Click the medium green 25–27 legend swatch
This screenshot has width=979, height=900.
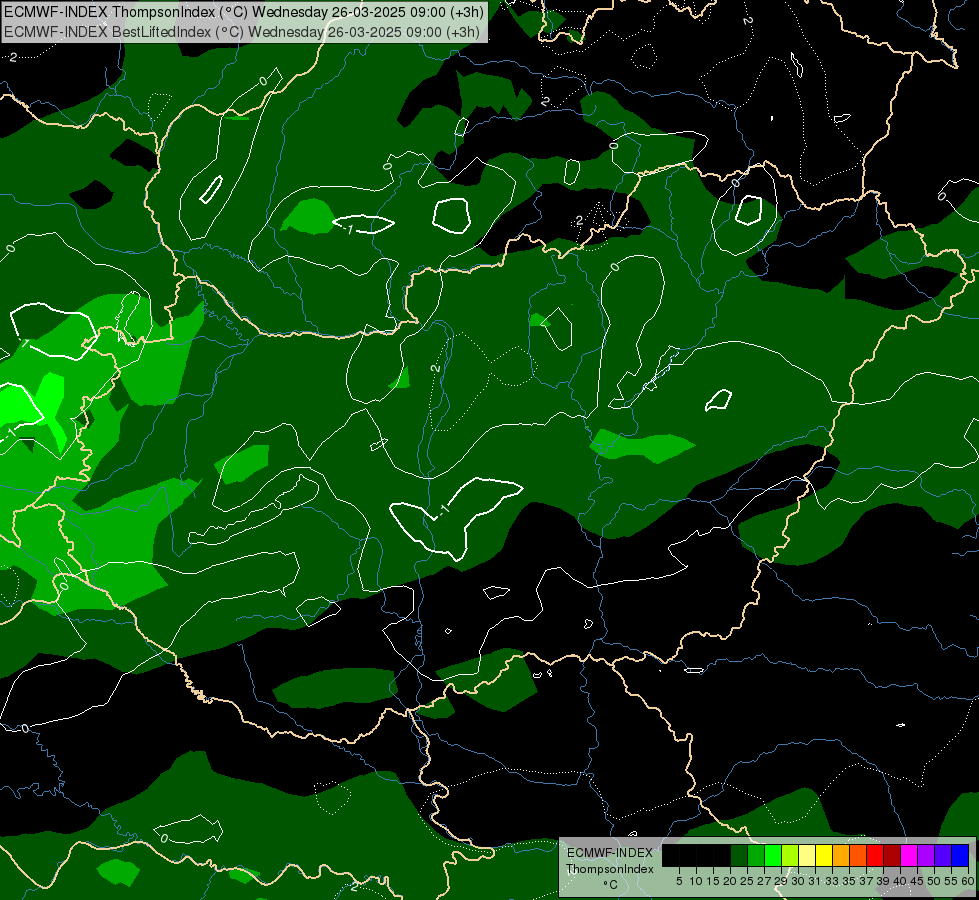pos(756,855)
